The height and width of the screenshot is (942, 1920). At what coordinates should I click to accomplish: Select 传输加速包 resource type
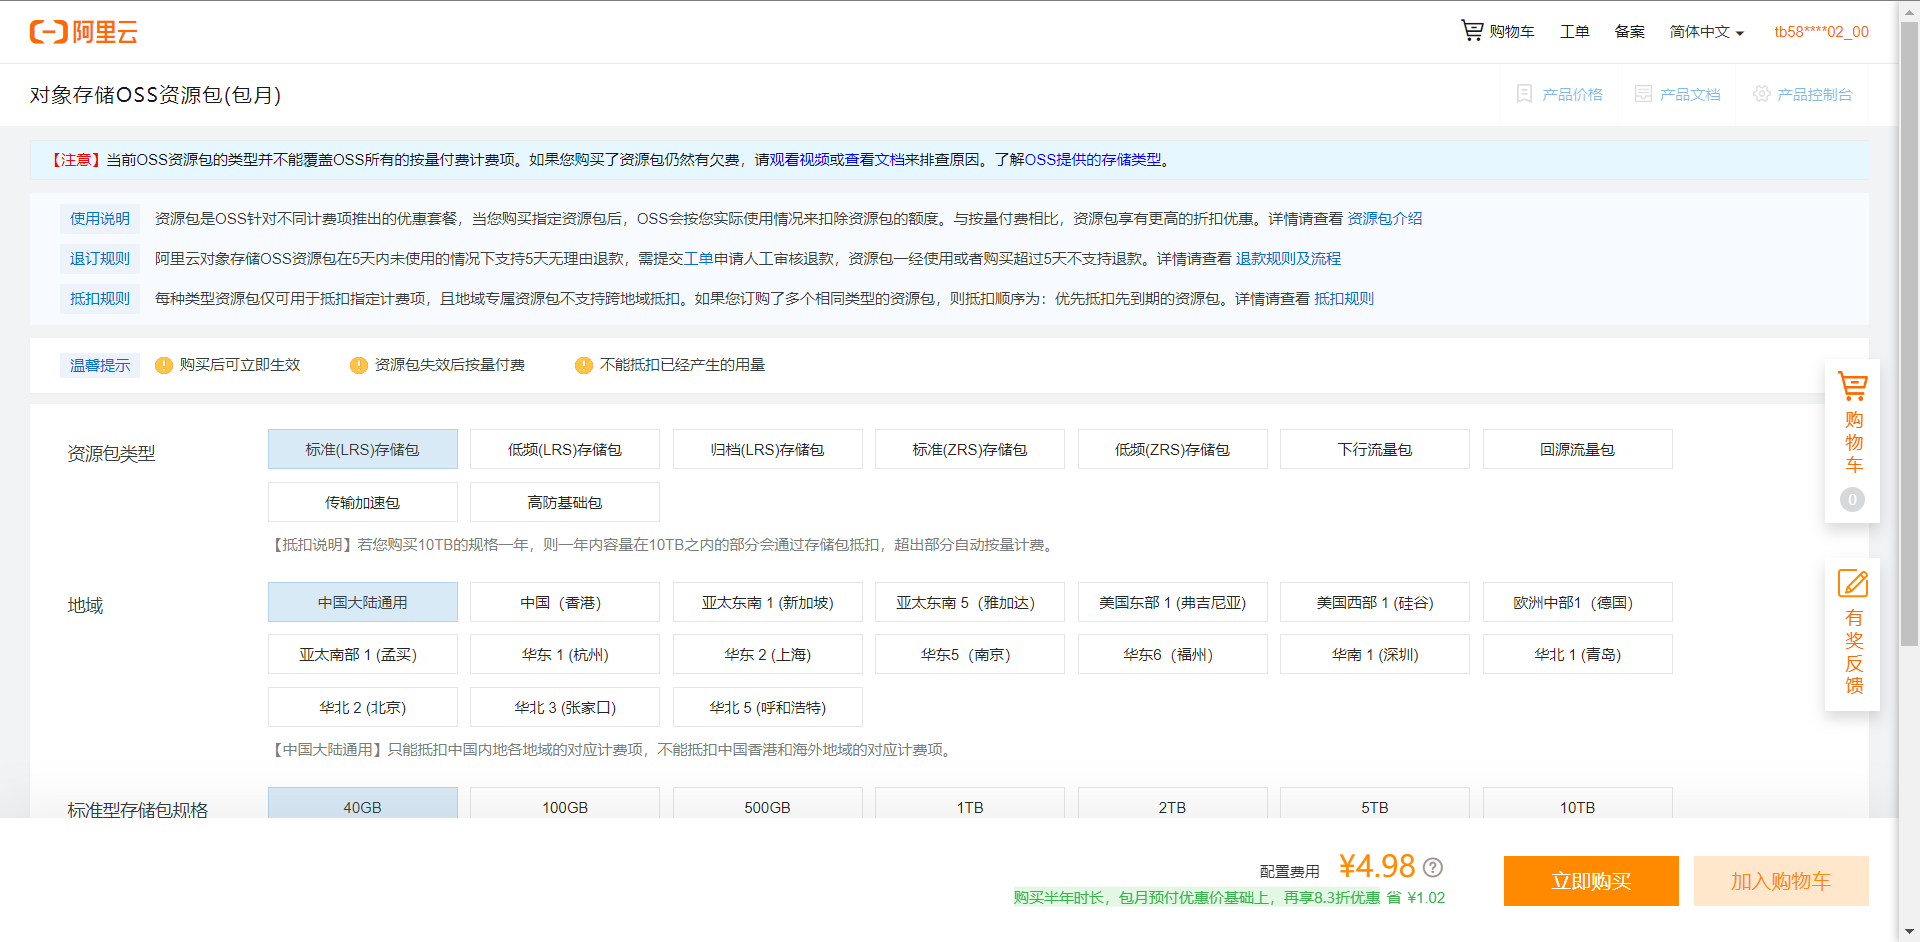coord(363,502)
